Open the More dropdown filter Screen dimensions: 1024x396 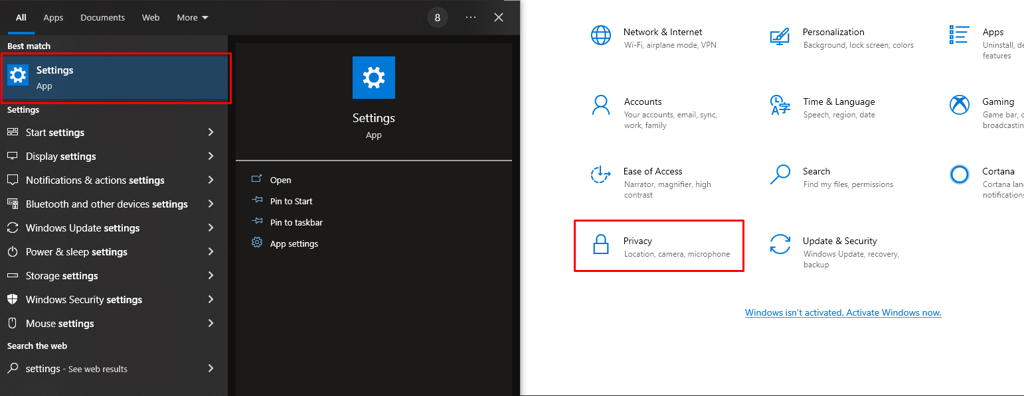pyautogui.click(x=193, y=18)
